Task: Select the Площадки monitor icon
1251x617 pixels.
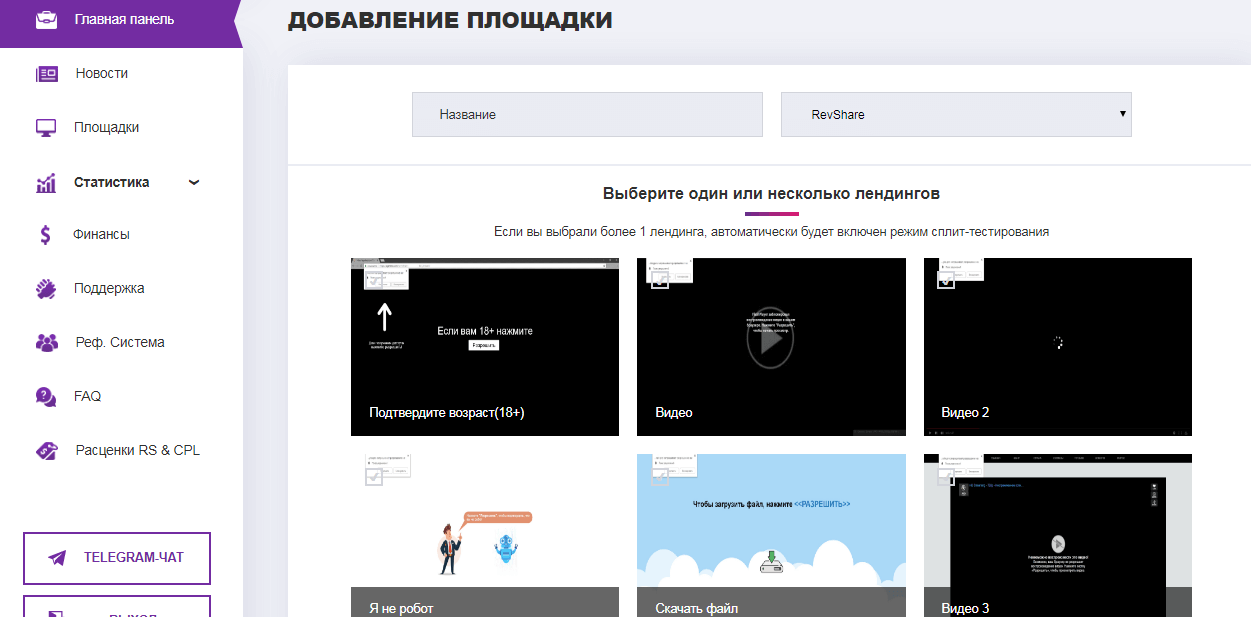Action: [x=45, y=126]
